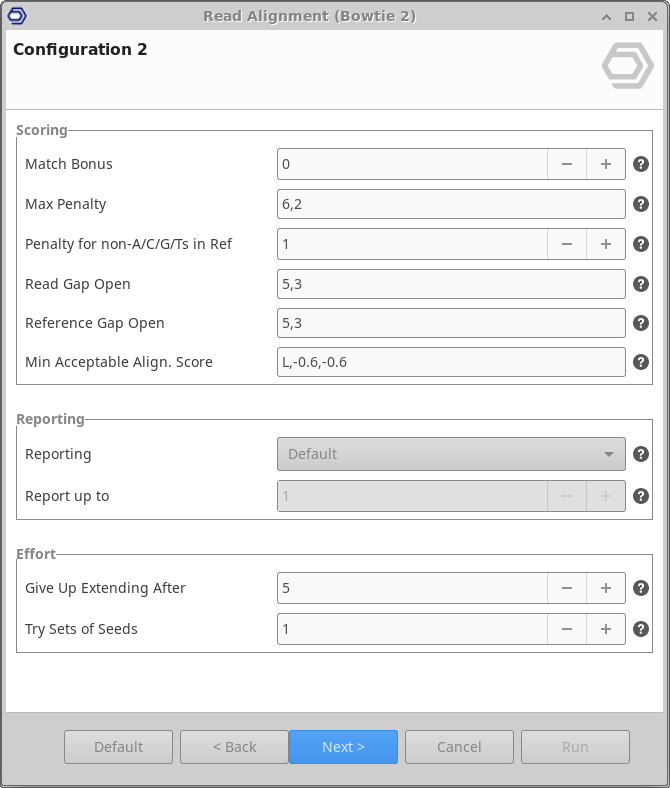Image resolution: width=670 pixels, height=788 pixels.
Task: Open the window menu icon in title bar
Action: click(x=17, y=15)
